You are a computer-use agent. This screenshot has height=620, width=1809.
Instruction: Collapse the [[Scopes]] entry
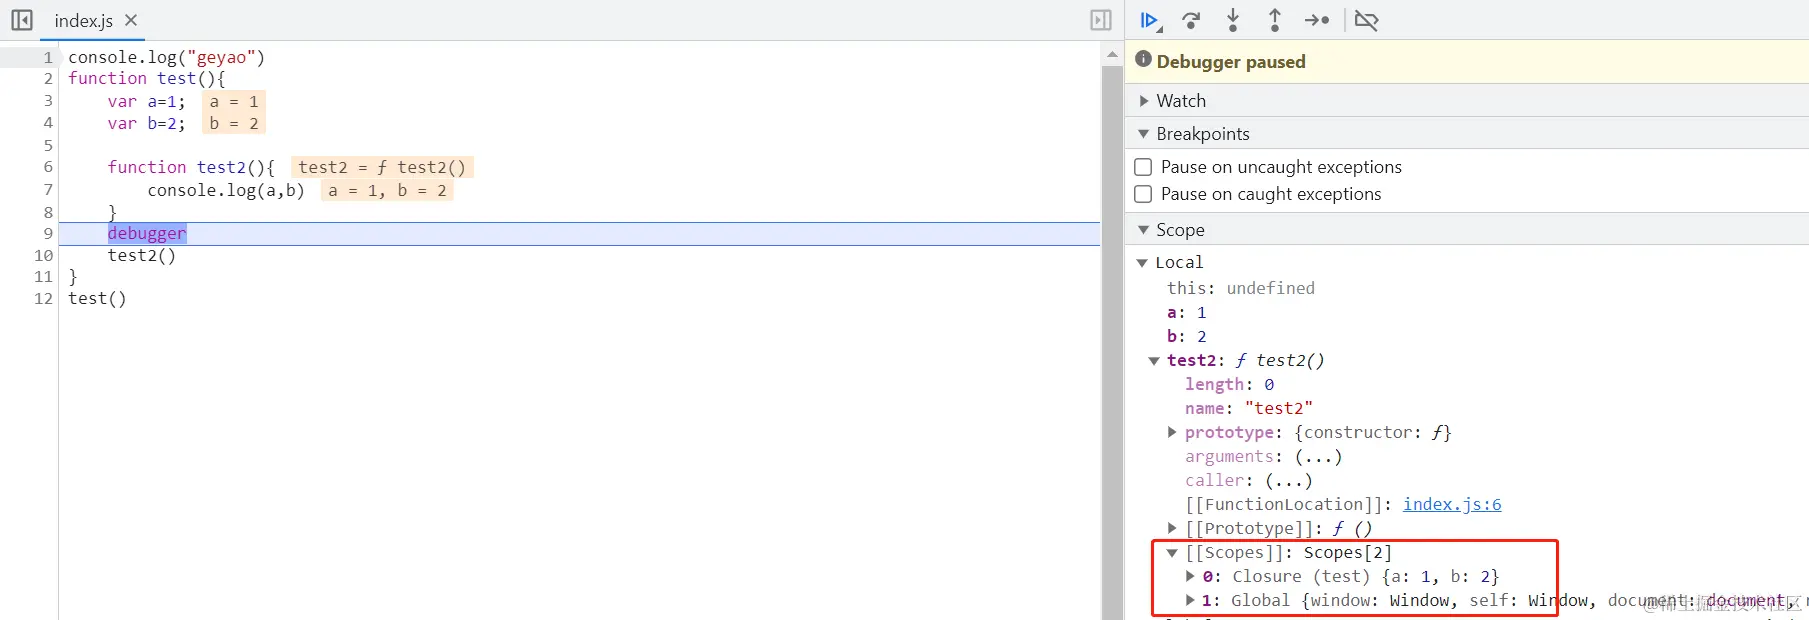pos(1172,553)
